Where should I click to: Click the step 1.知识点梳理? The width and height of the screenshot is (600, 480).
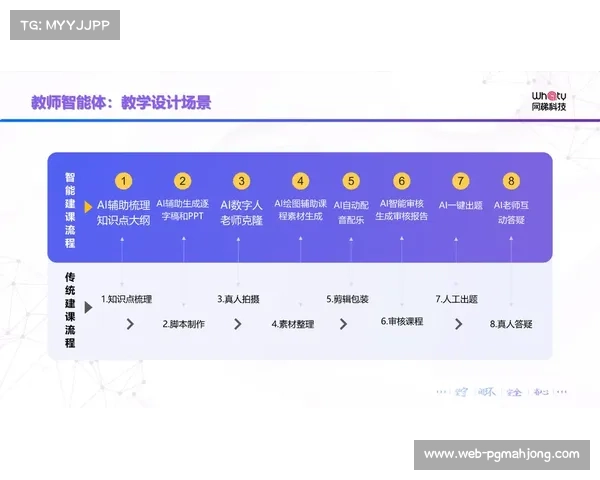click(x=126, y=299)
